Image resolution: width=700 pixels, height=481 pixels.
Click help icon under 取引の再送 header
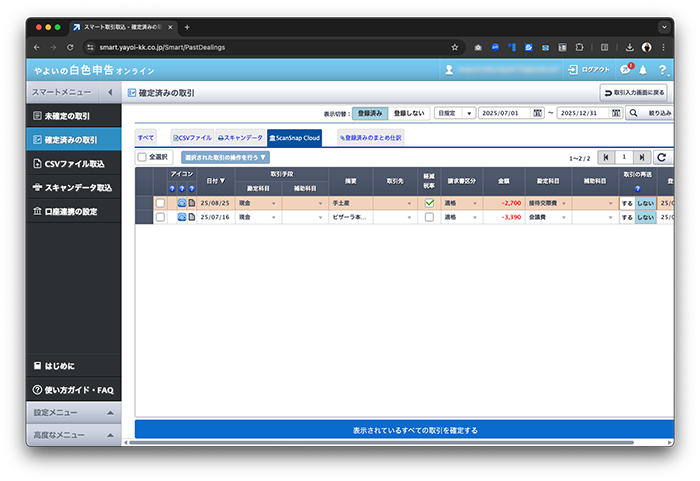pos(638,188)
